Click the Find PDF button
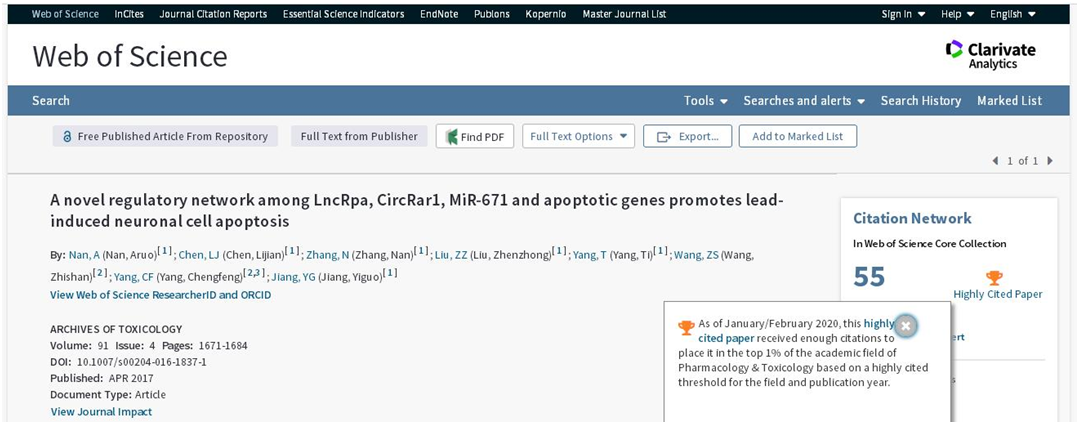Viewport: 1079px width, 424px height. coord(475,136)
